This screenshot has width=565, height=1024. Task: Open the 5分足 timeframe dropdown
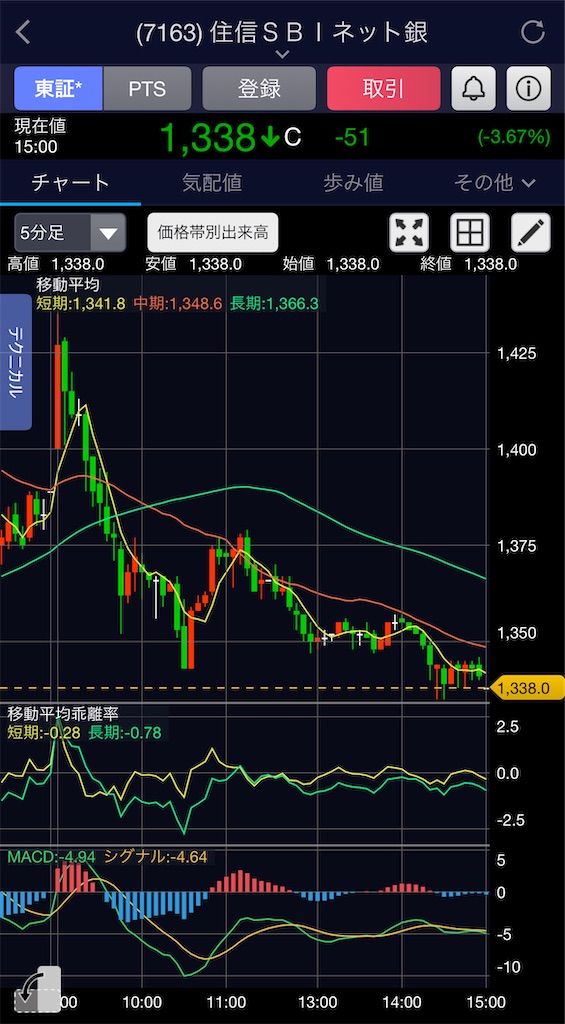(70, 232)
